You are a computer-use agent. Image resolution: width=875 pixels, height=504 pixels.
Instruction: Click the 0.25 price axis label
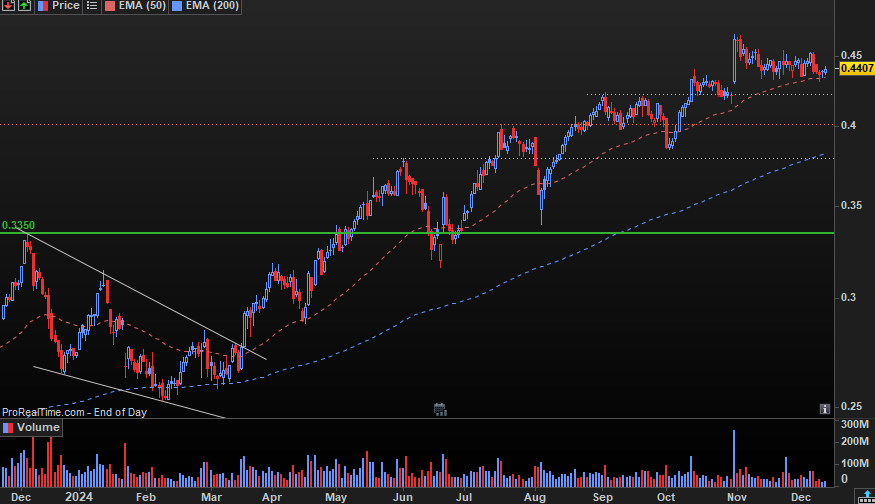pyautogui.click(x=851, y=406)
